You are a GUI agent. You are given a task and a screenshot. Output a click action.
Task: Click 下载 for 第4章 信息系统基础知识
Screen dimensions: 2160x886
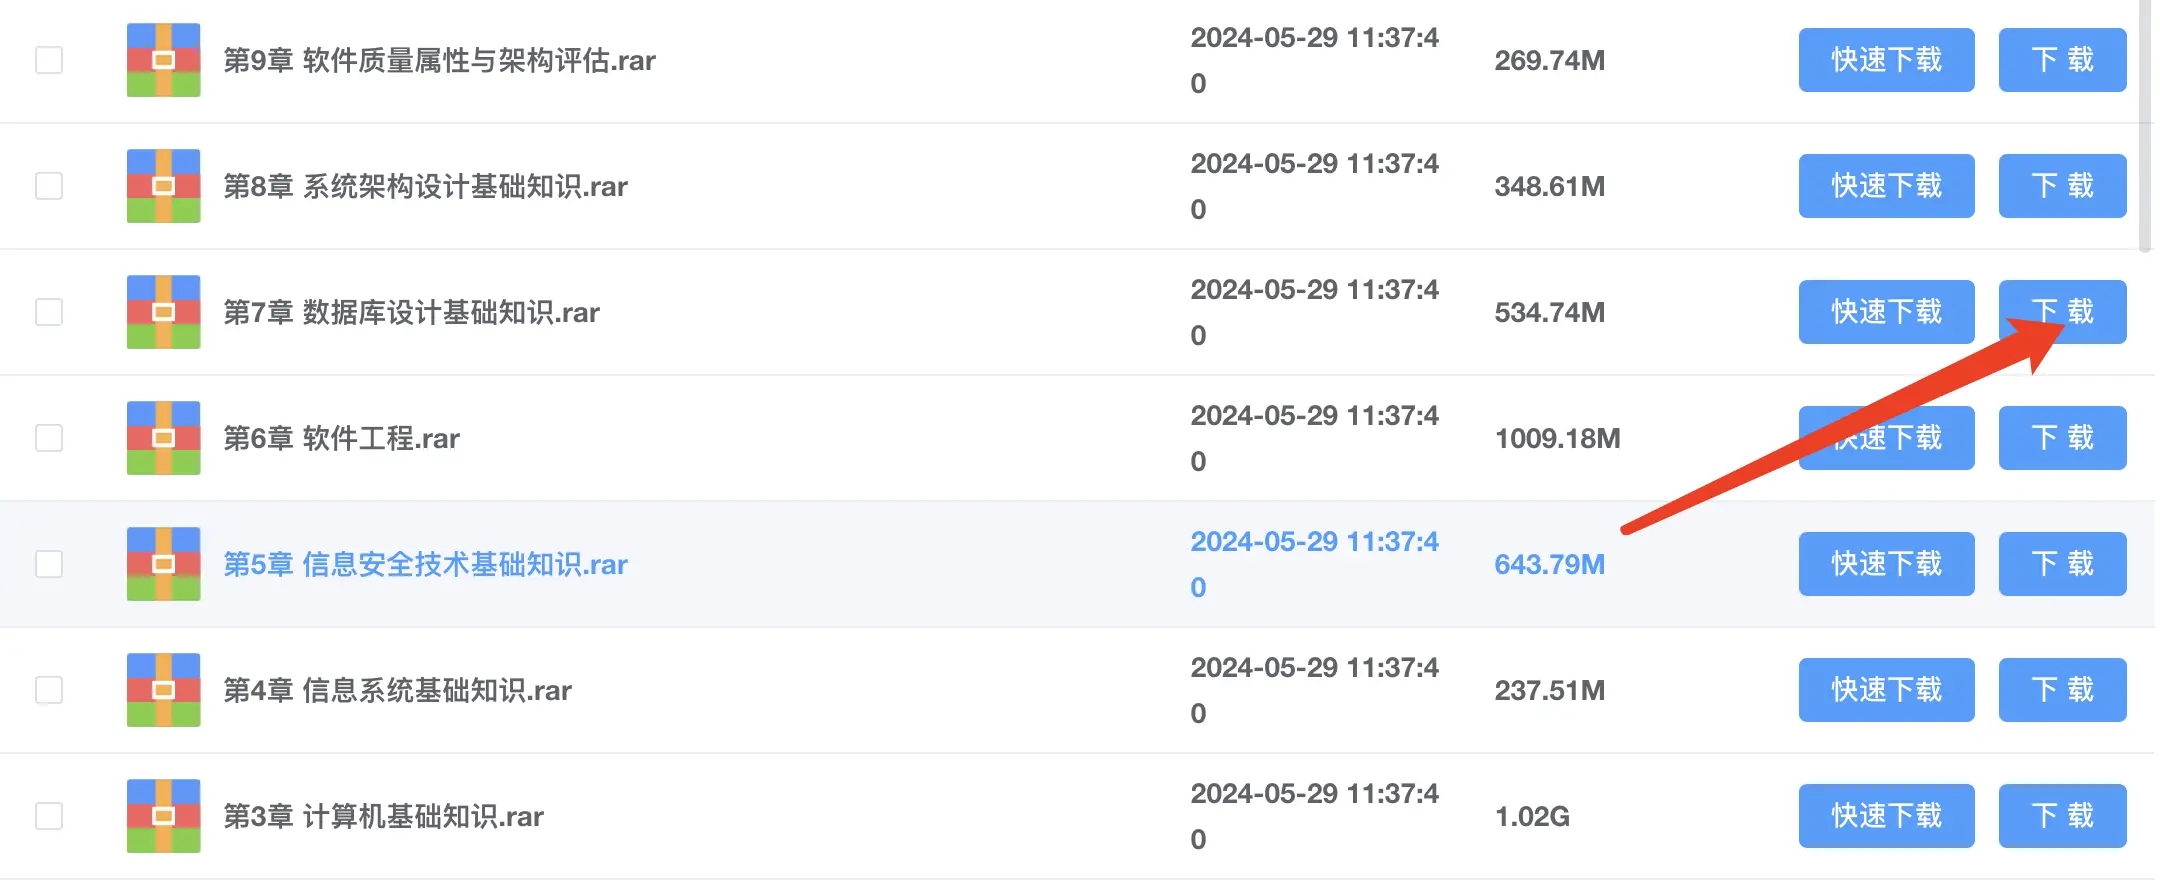2062,690
